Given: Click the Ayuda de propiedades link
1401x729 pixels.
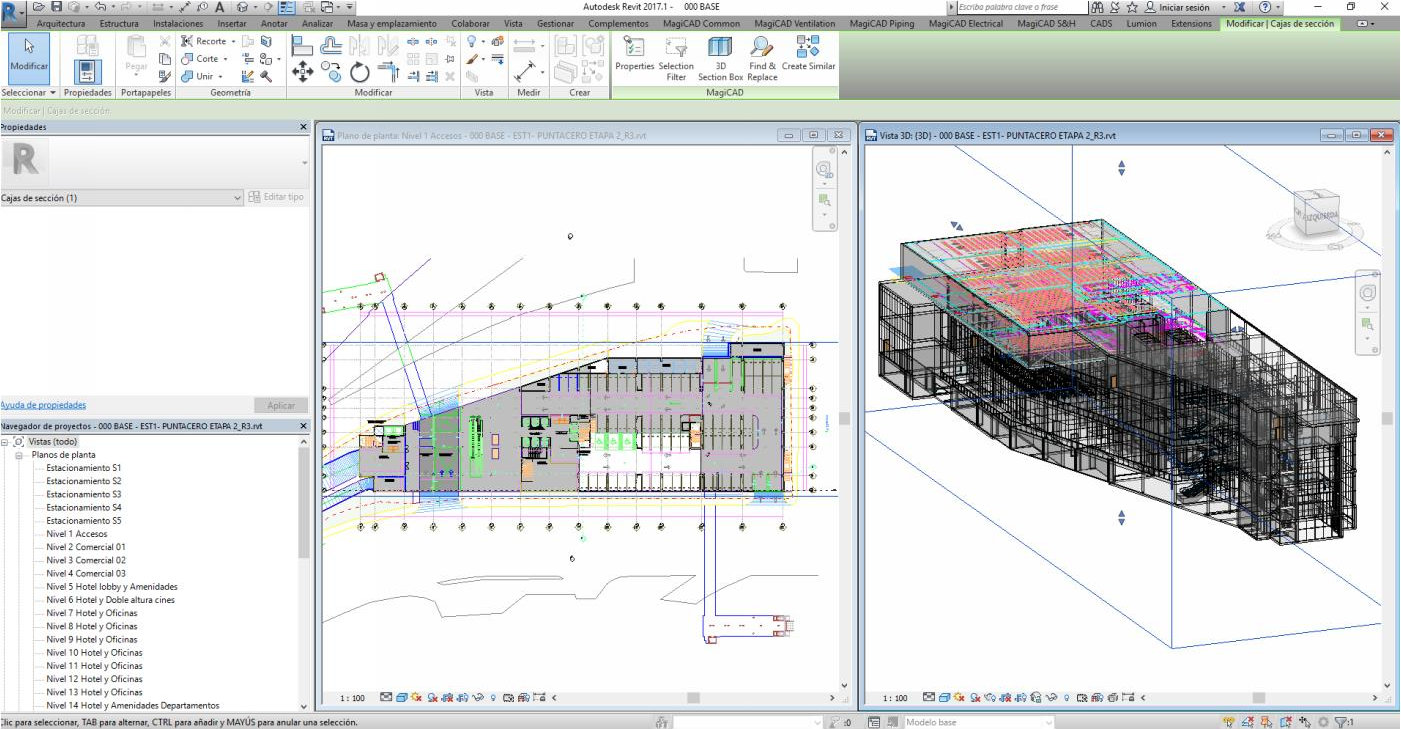Looking at the screenshot, I should (43, 405).
